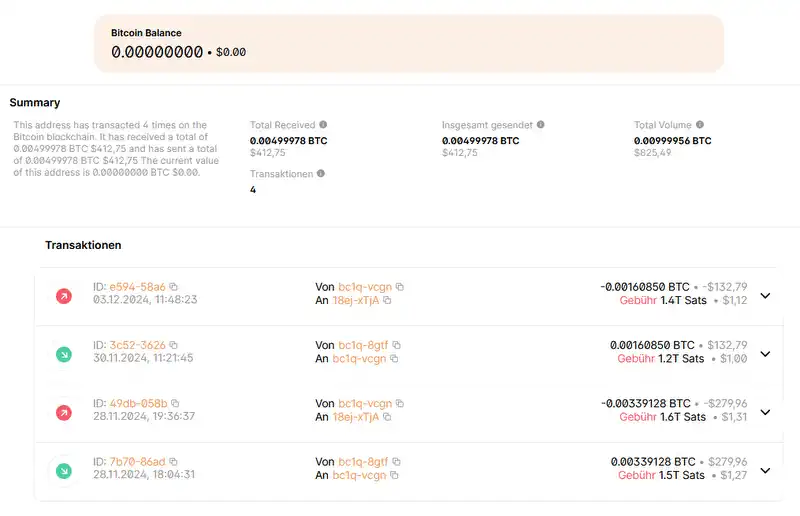Screen dimensions: 800x516
Task: Open recipient 18ej-xTjA in 49db-058b row
Action: pos(356,417)
